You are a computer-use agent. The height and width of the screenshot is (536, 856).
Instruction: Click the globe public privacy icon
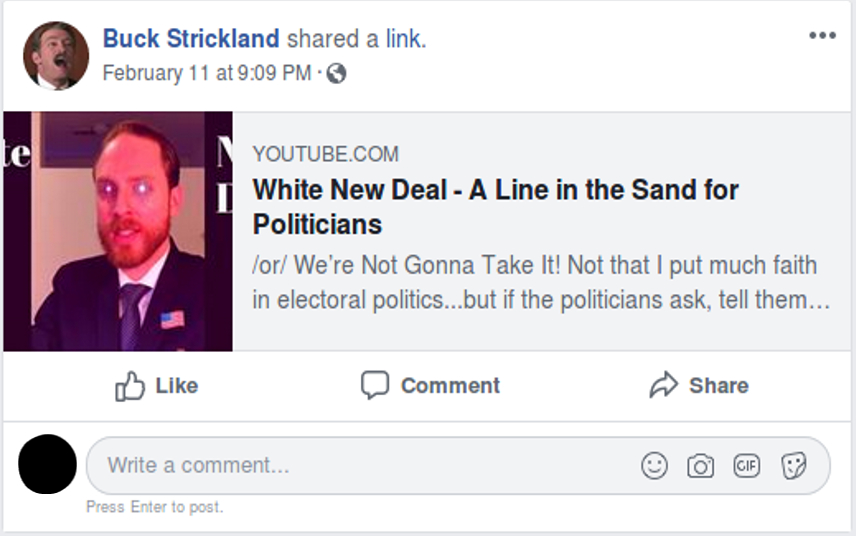click(x=337, y=73)
